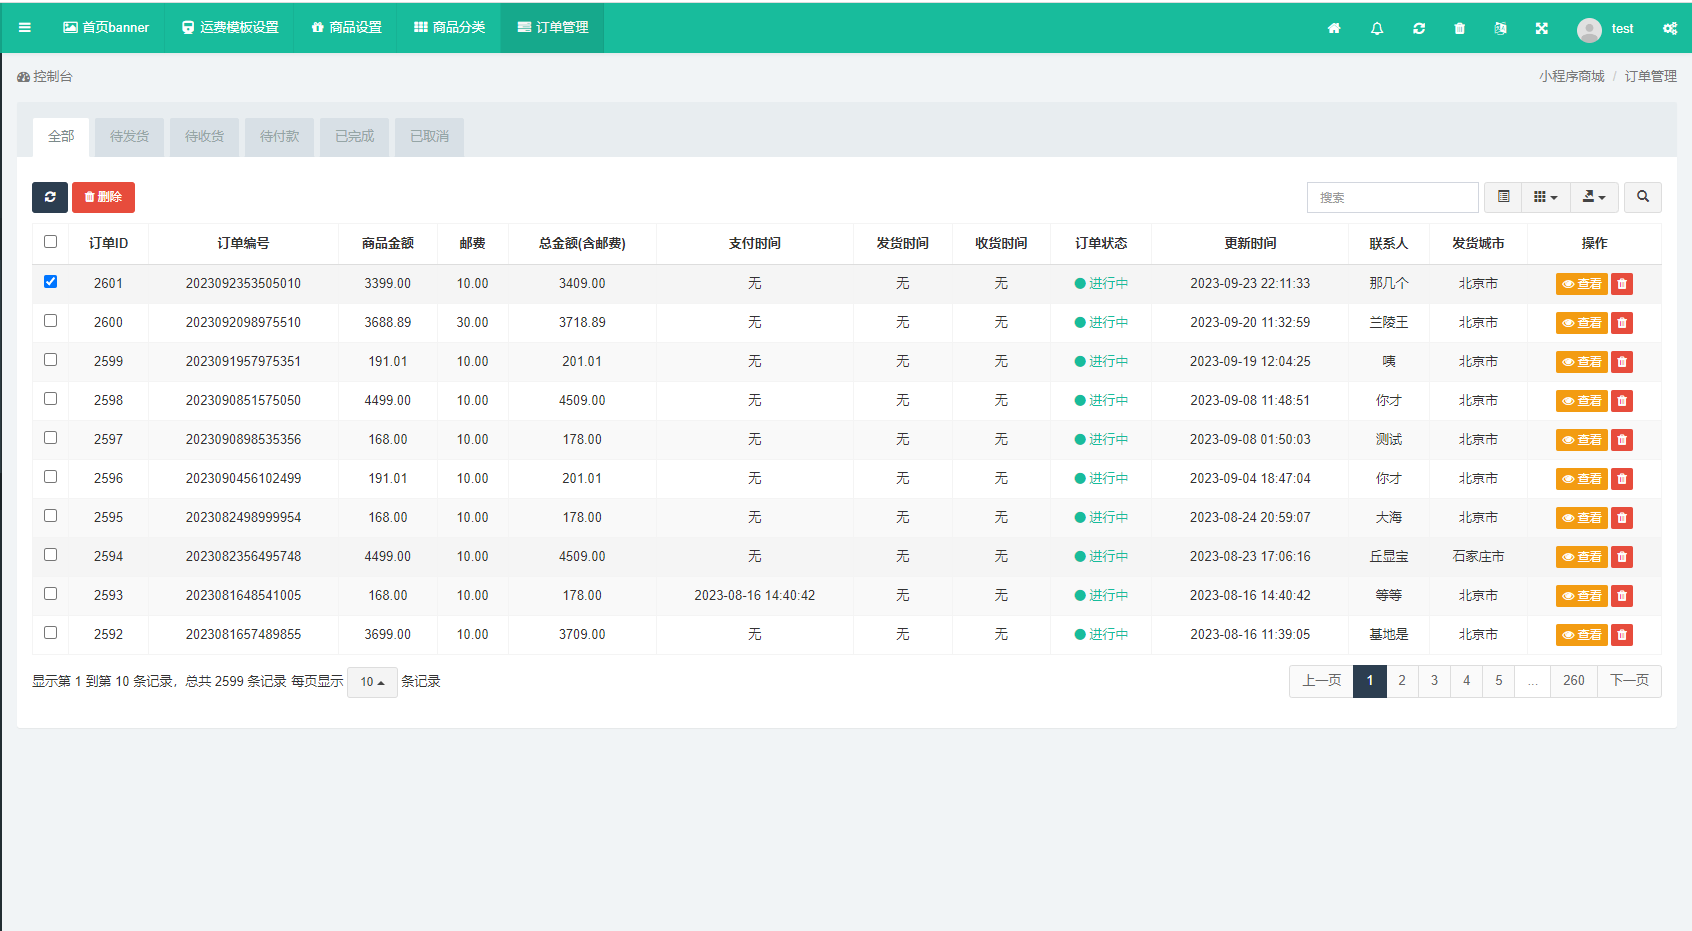Go to 下一页 in pagination

(1629, 681)
